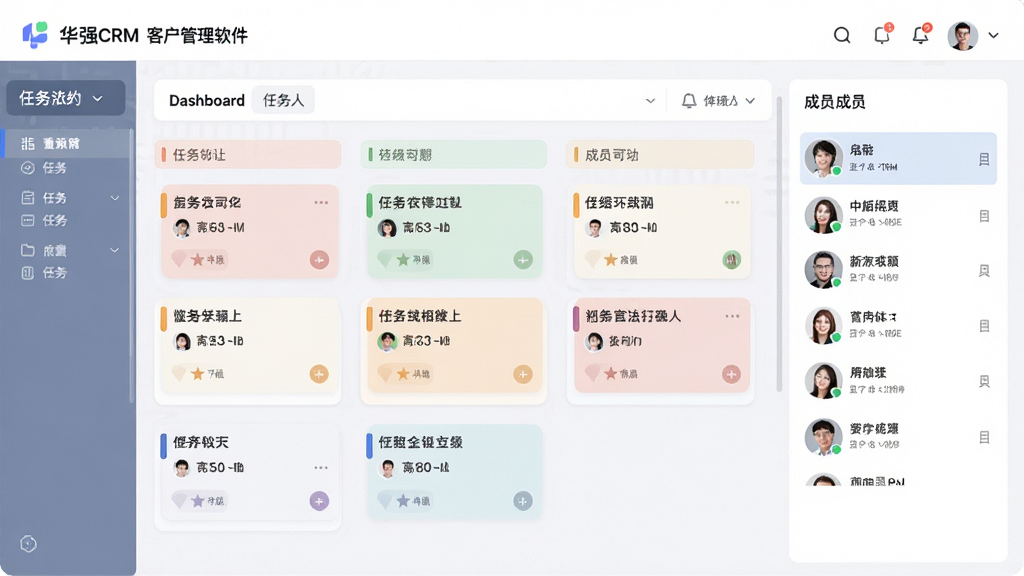Click the green column header
Screen dimensions: 1024x576
tap(454, 155)
